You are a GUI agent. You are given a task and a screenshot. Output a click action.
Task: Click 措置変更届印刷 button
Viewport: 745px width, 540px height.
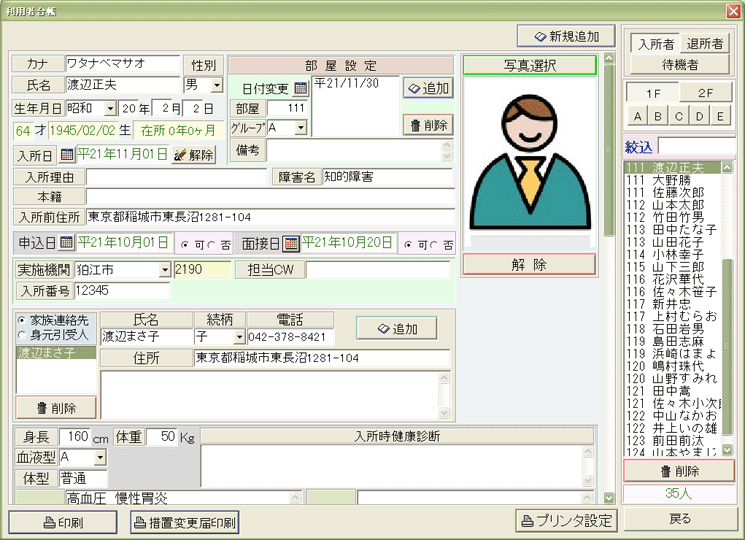[x=185, y=522]
